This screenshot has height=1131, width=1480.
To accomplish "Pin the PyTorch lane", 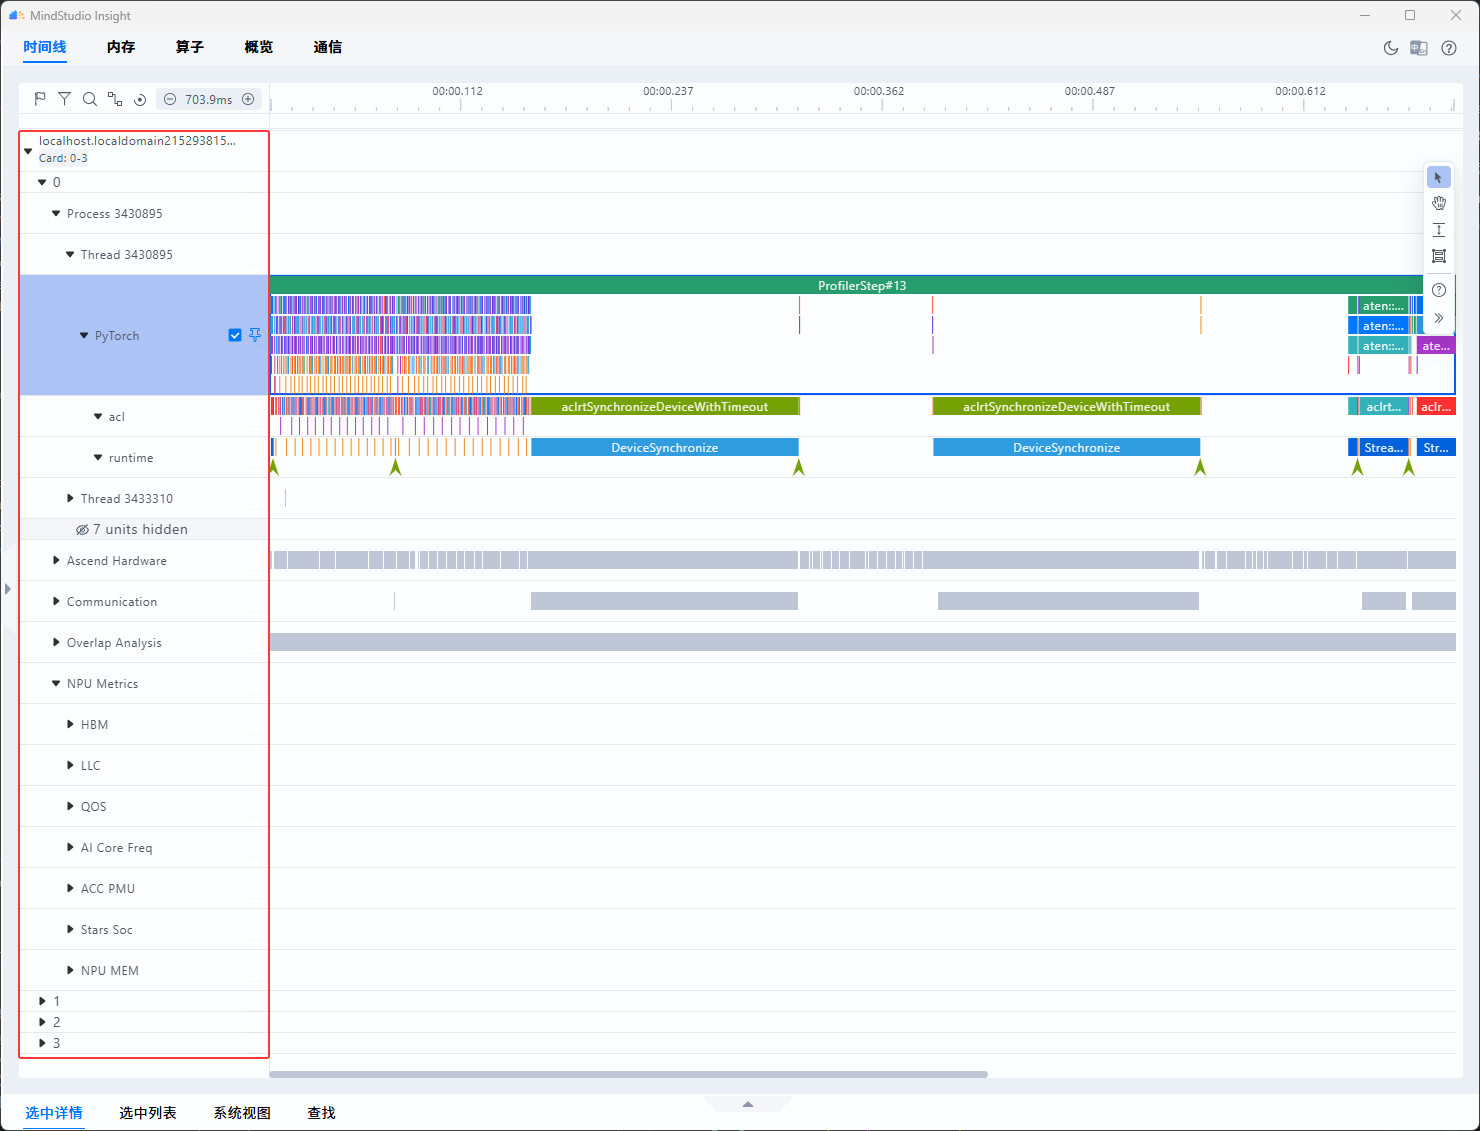I will [x=255, y=335].
